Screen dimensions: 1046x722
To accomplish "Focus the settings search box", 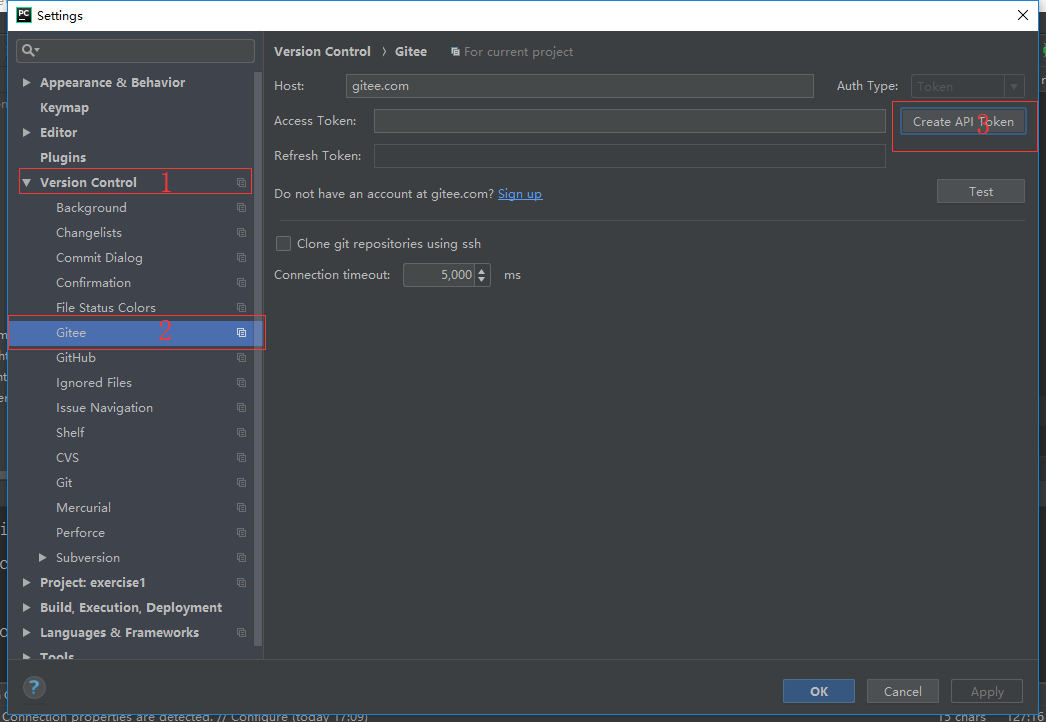I will coord(135,51).
